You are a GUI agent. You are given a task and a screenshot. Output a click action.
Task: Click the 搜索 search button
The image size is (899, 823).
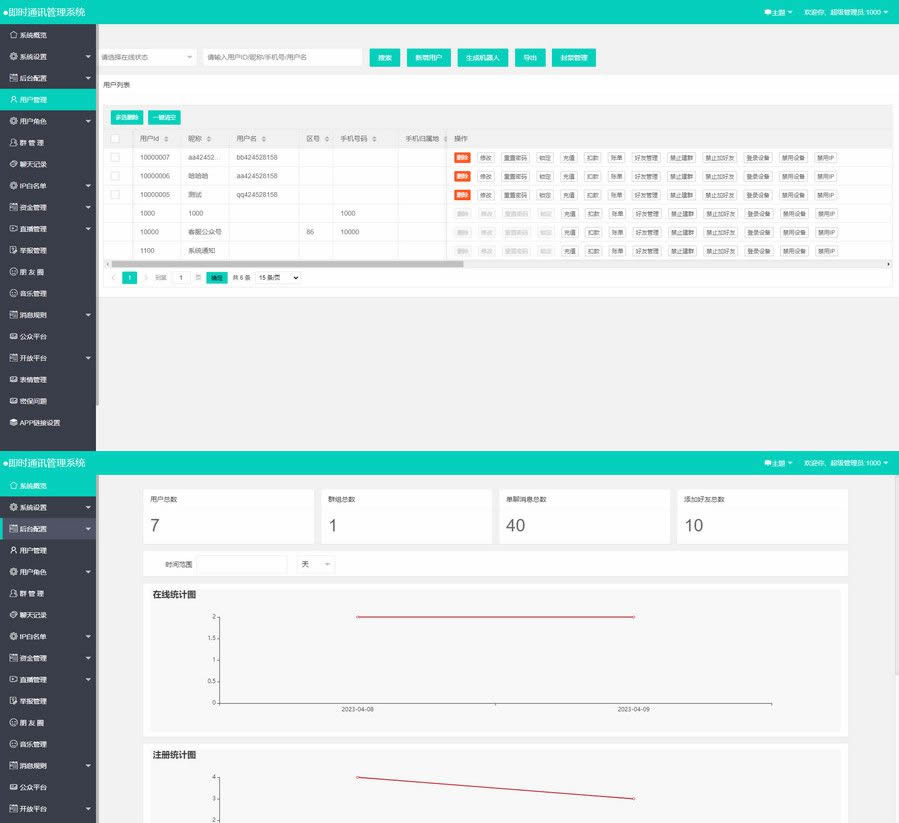pos(385,57)
